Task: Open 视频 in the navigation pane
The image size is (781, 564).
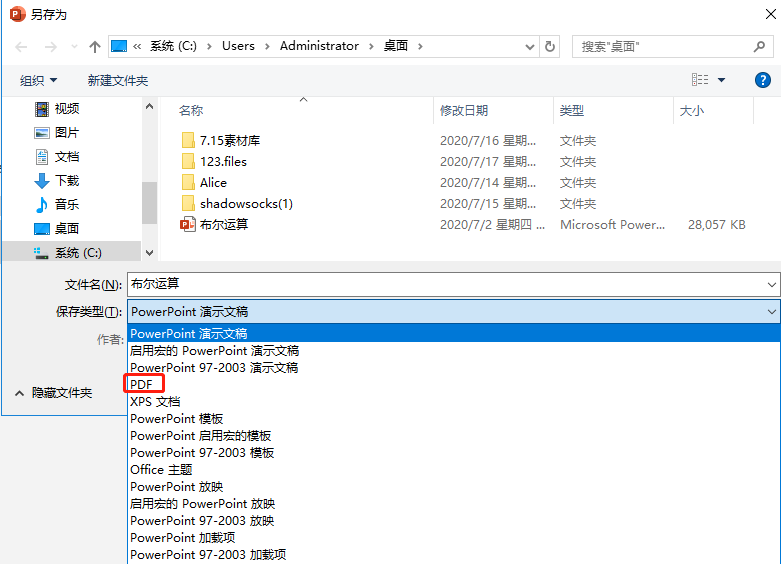Action: pos(67,109)
